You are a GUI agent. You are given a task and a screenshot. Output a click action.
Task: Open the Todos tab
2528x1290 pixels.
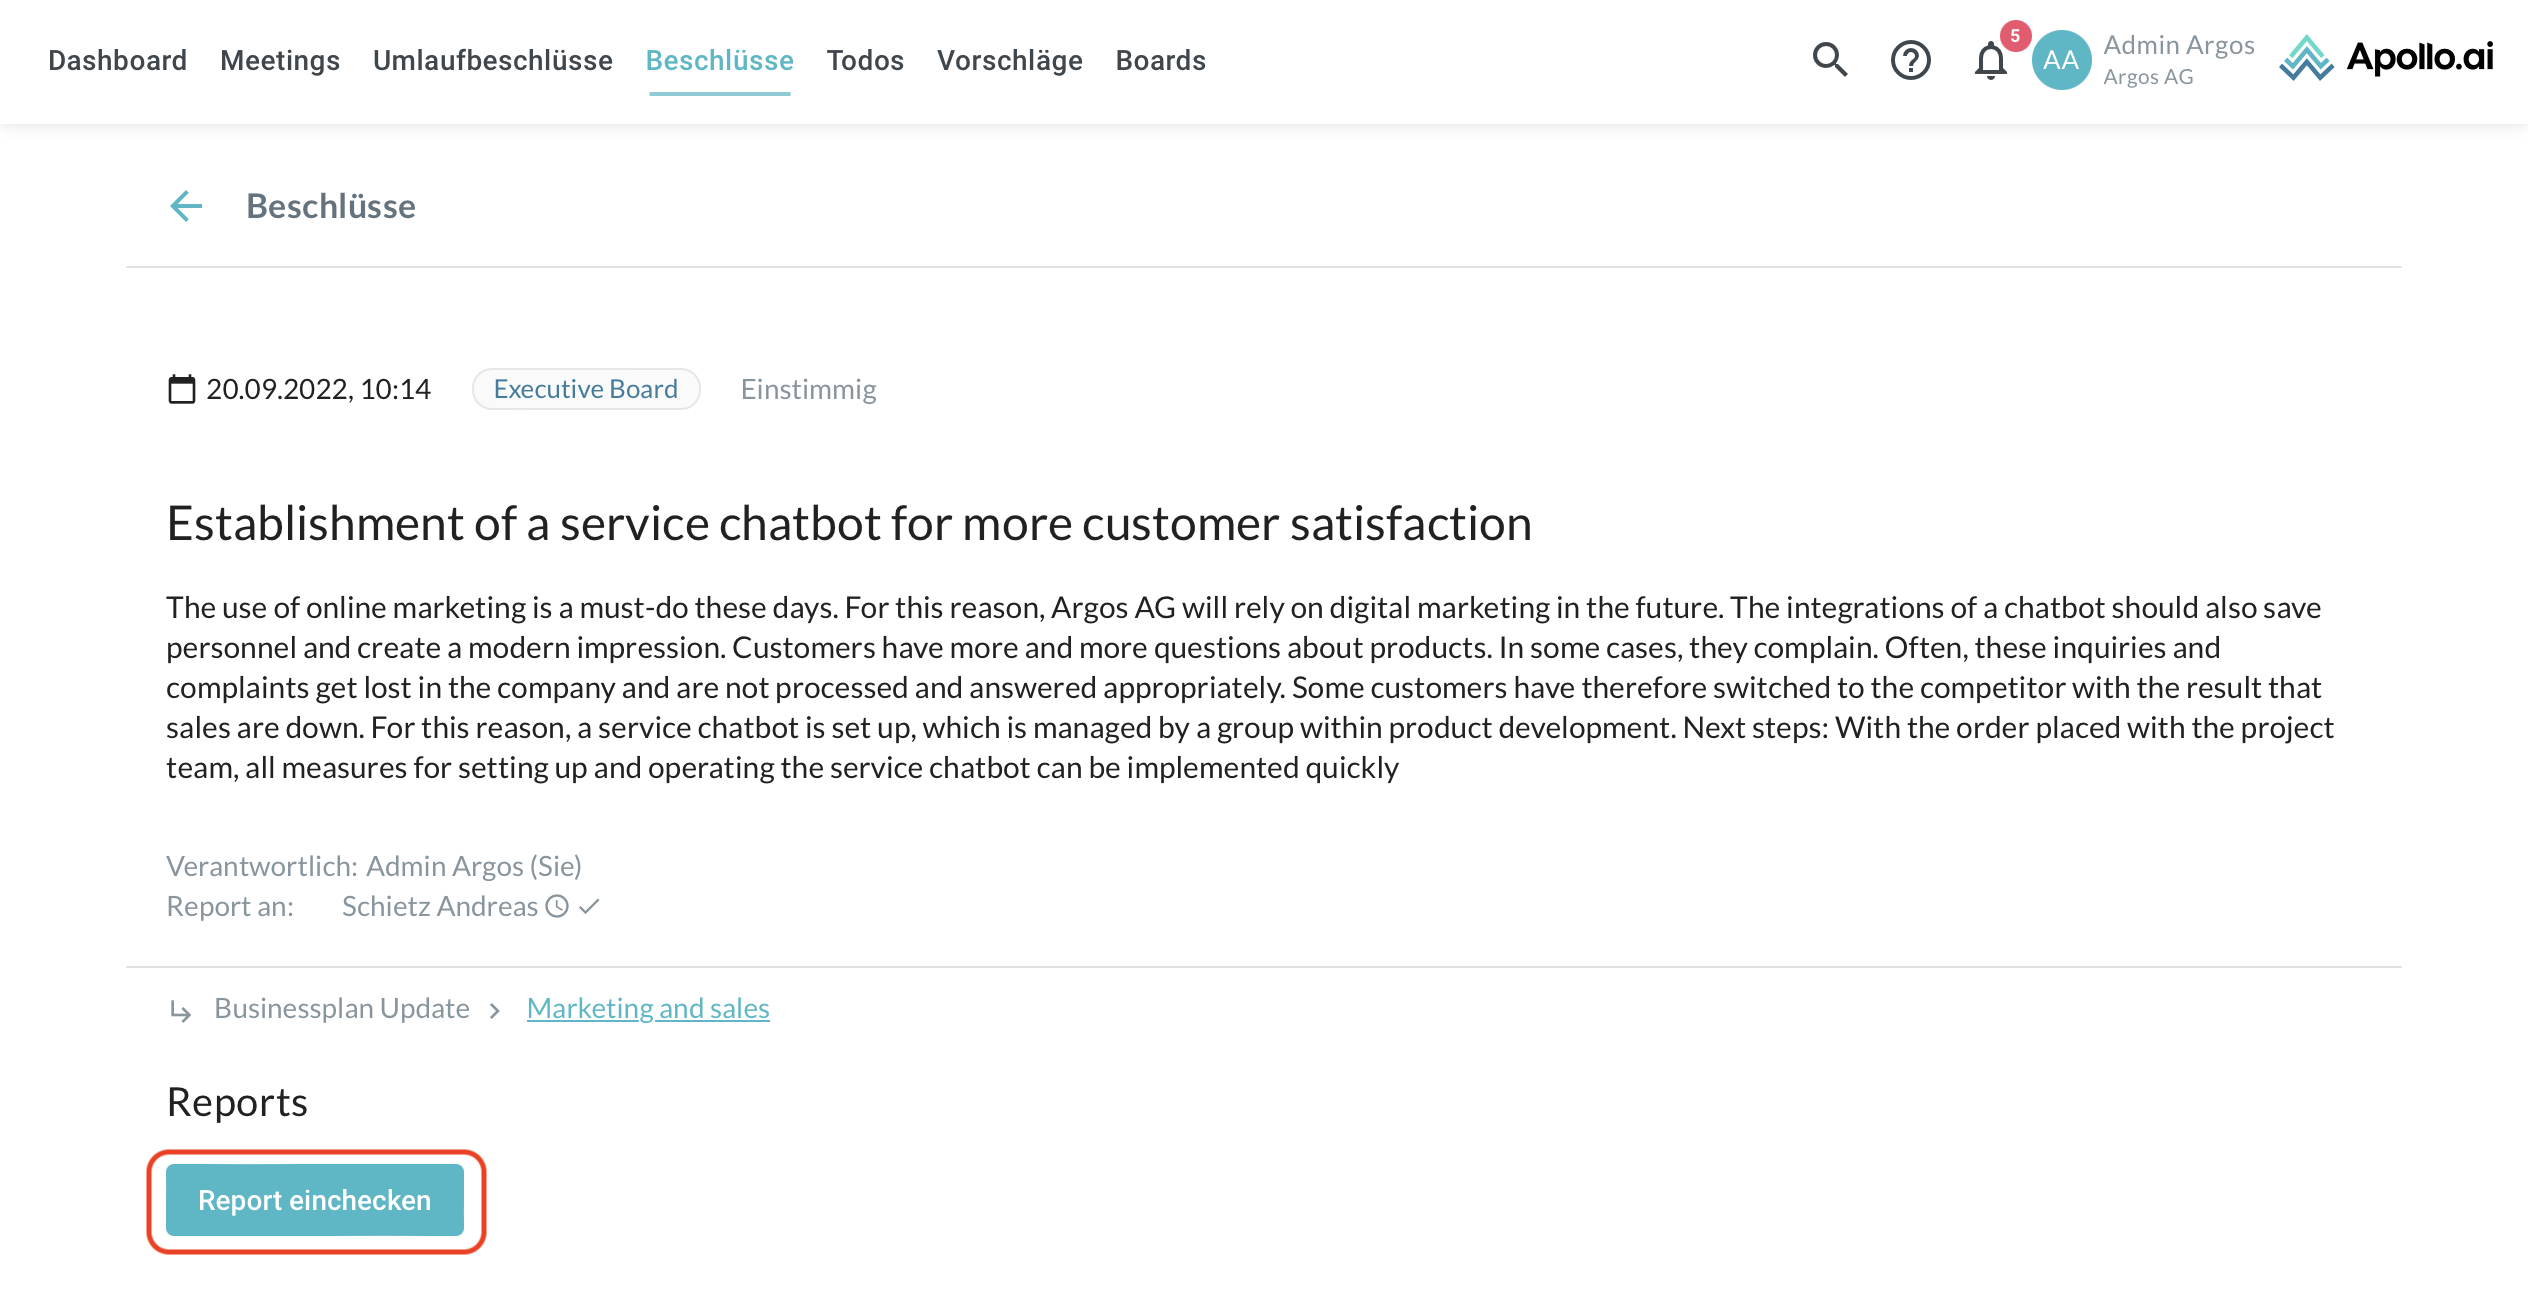pos(865,60)
